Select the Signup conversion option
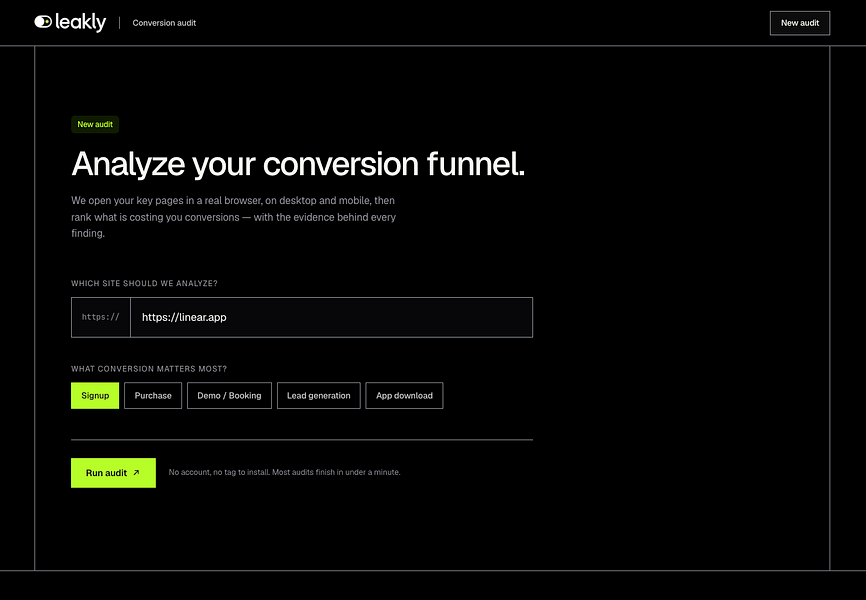The width and height of the screenshot is (866, 600). 95,396
